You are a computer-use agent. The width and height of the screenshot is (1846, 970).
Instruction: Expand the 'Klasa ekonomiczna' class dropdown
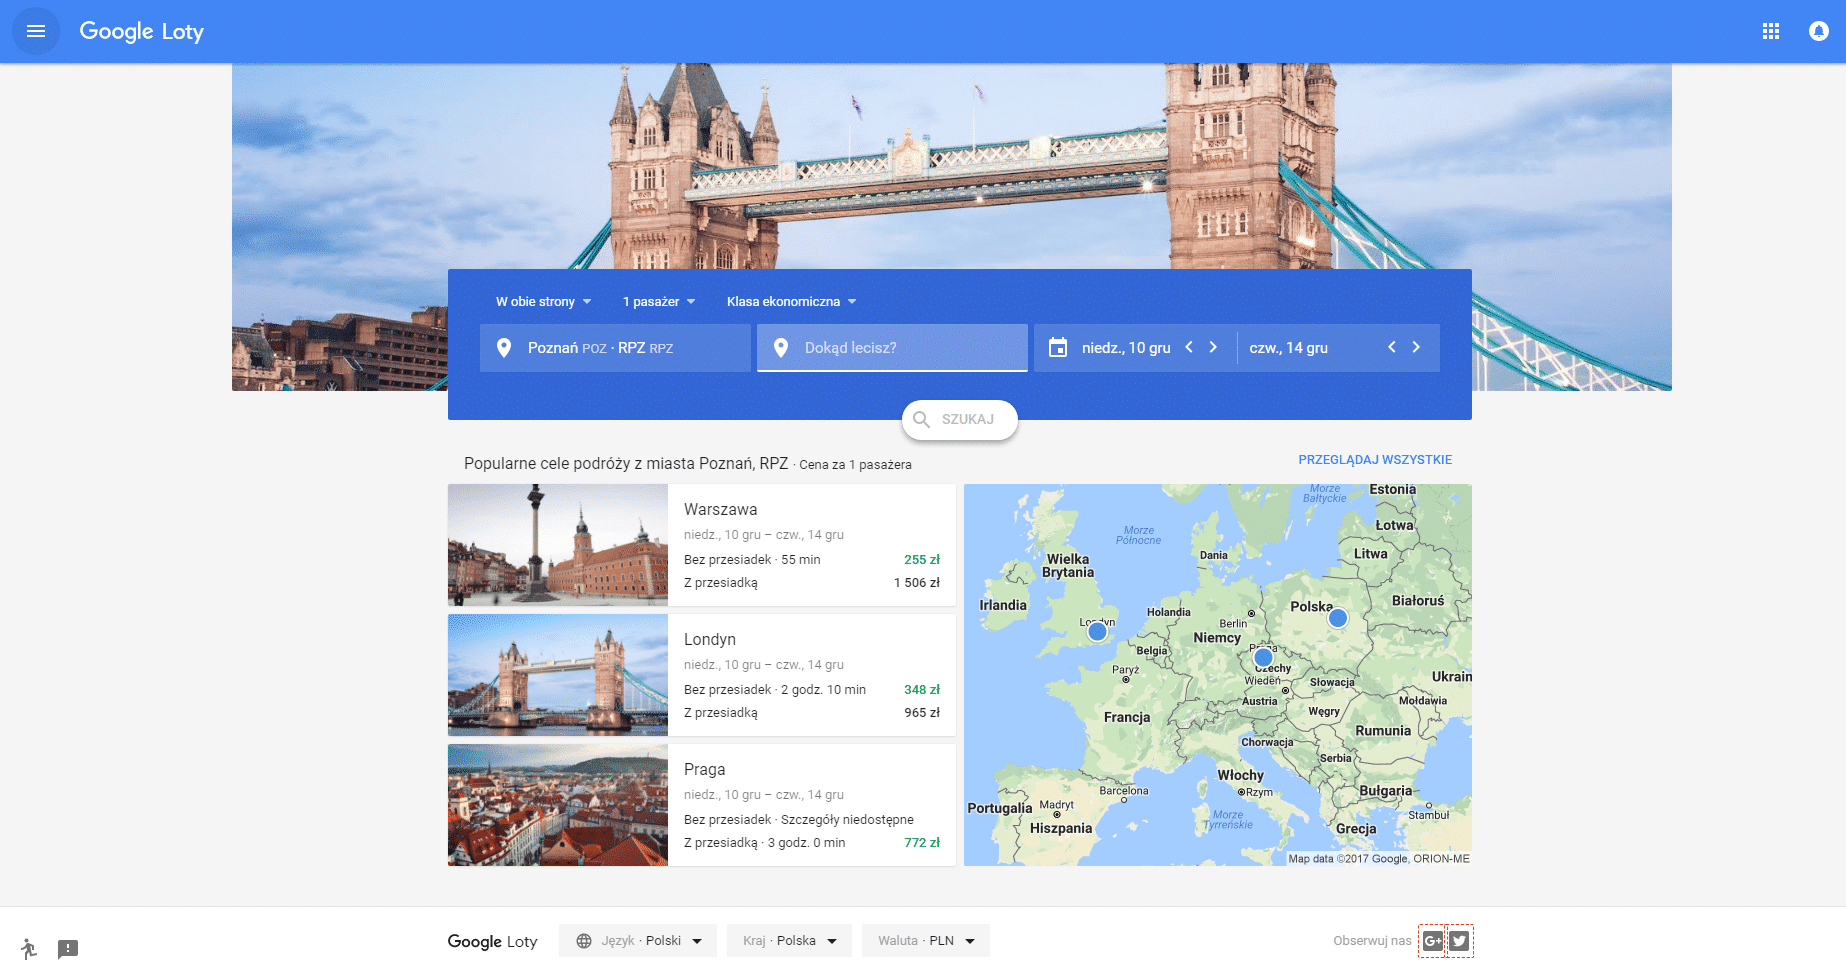pyautogui.click(x=792, y=302)
